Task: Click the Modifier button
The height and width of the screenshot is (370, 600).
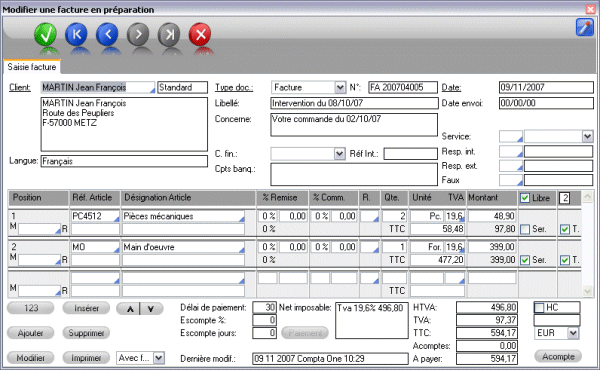Action: (31, 358)
